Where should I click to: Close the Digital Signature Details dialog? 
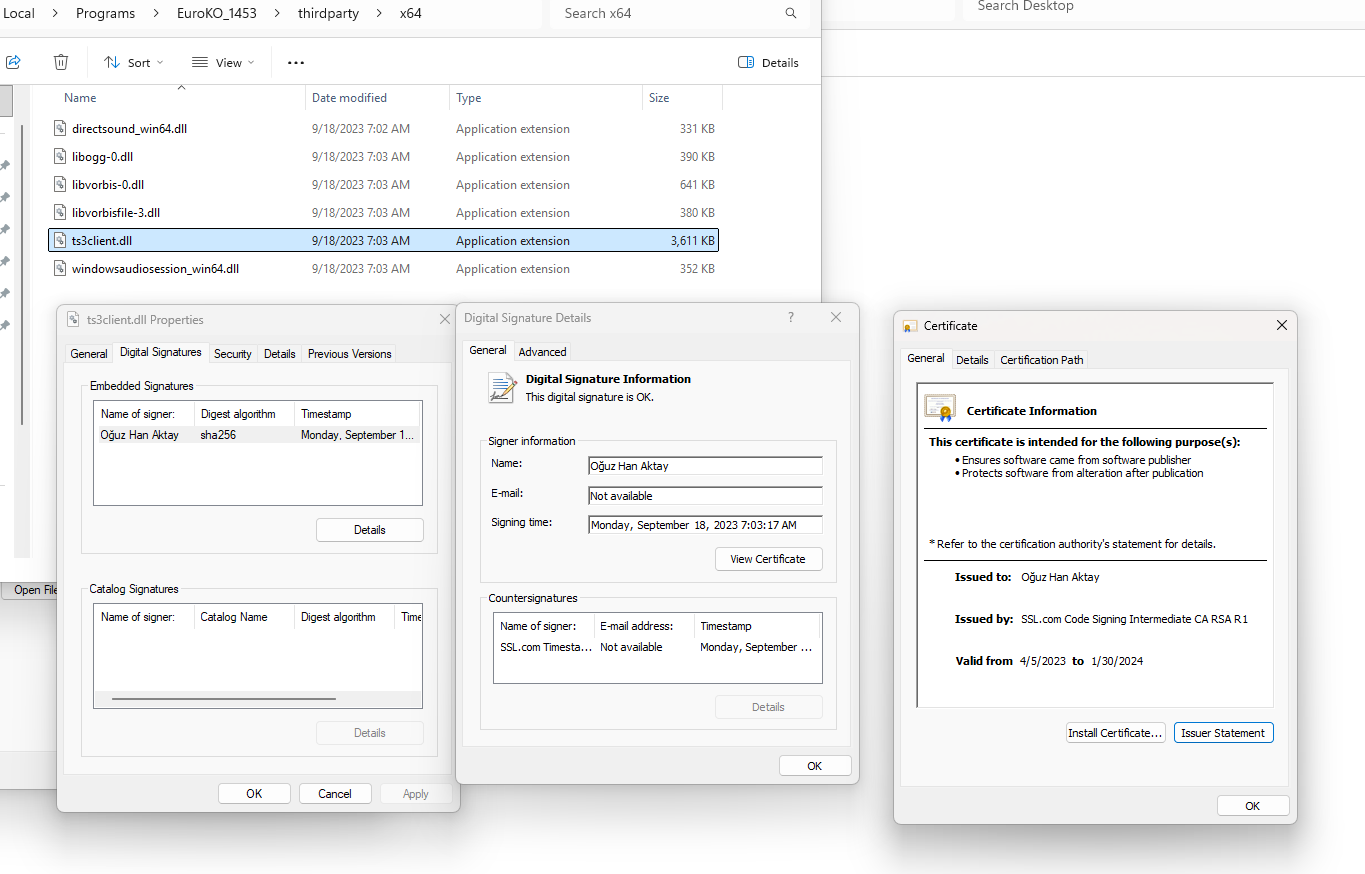click(x=836, y=317)
